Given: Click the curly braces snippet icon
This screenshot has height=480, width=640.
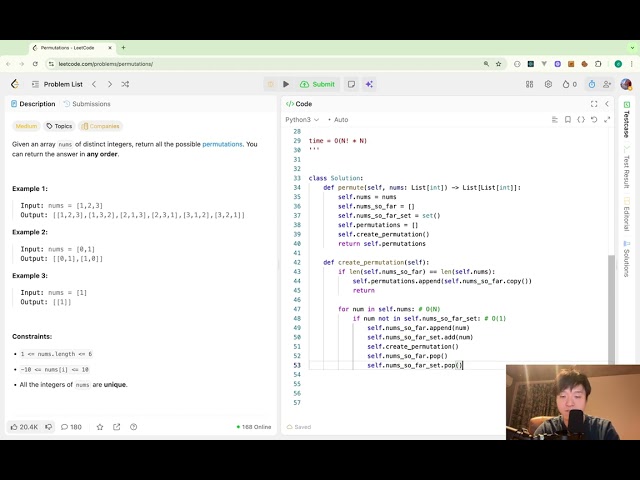Looking at the screenshot, I should click(x=581, y=120).
